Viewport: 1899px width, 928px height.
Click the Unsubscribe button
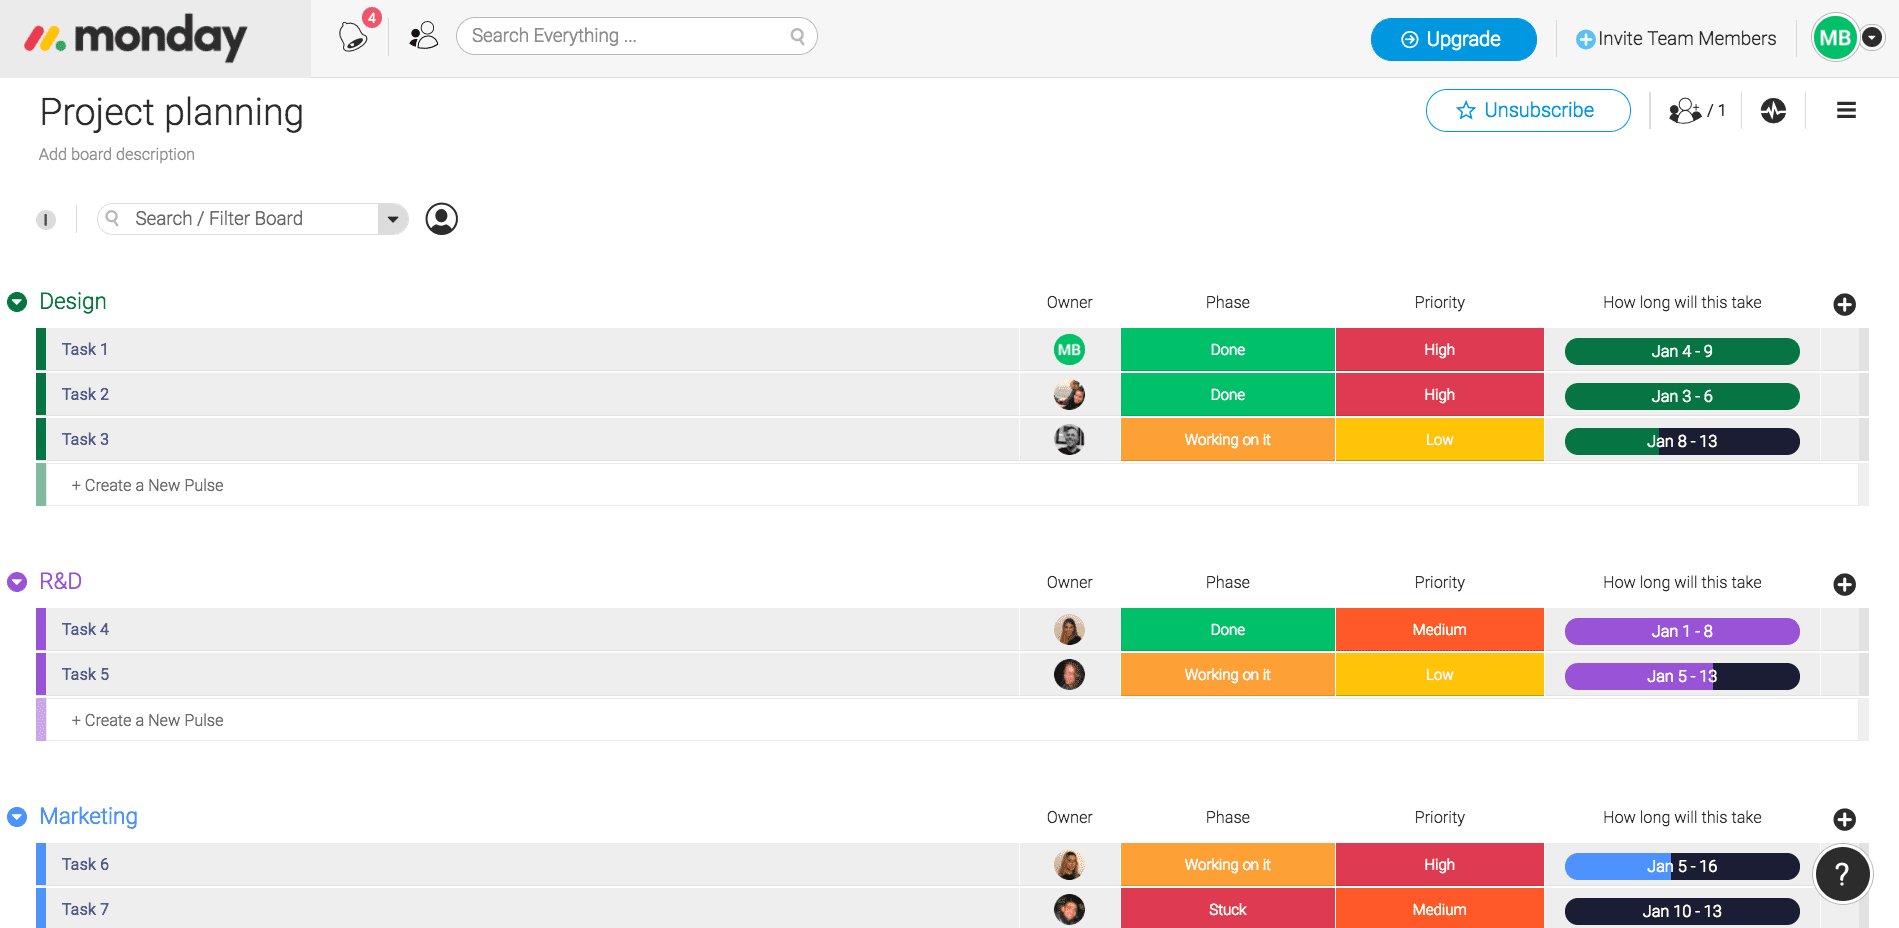click(x=1527, y=111)
